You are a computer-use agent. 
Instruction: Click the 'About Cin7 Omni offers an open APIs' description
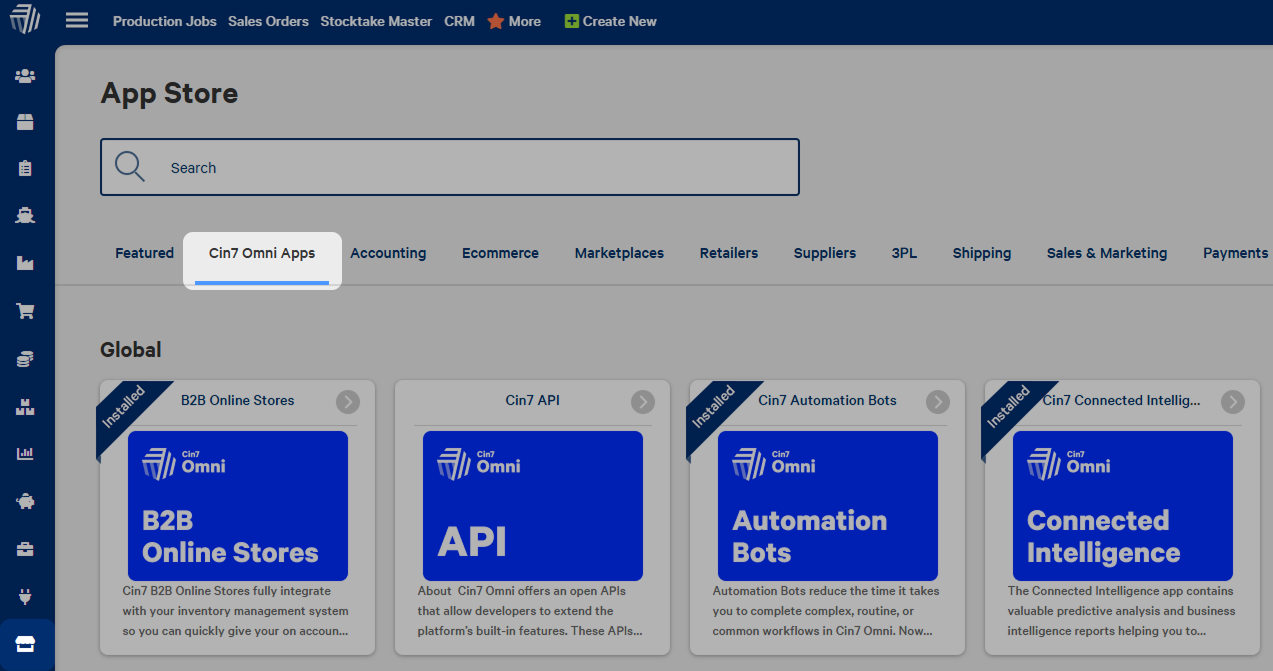(530, 611)
